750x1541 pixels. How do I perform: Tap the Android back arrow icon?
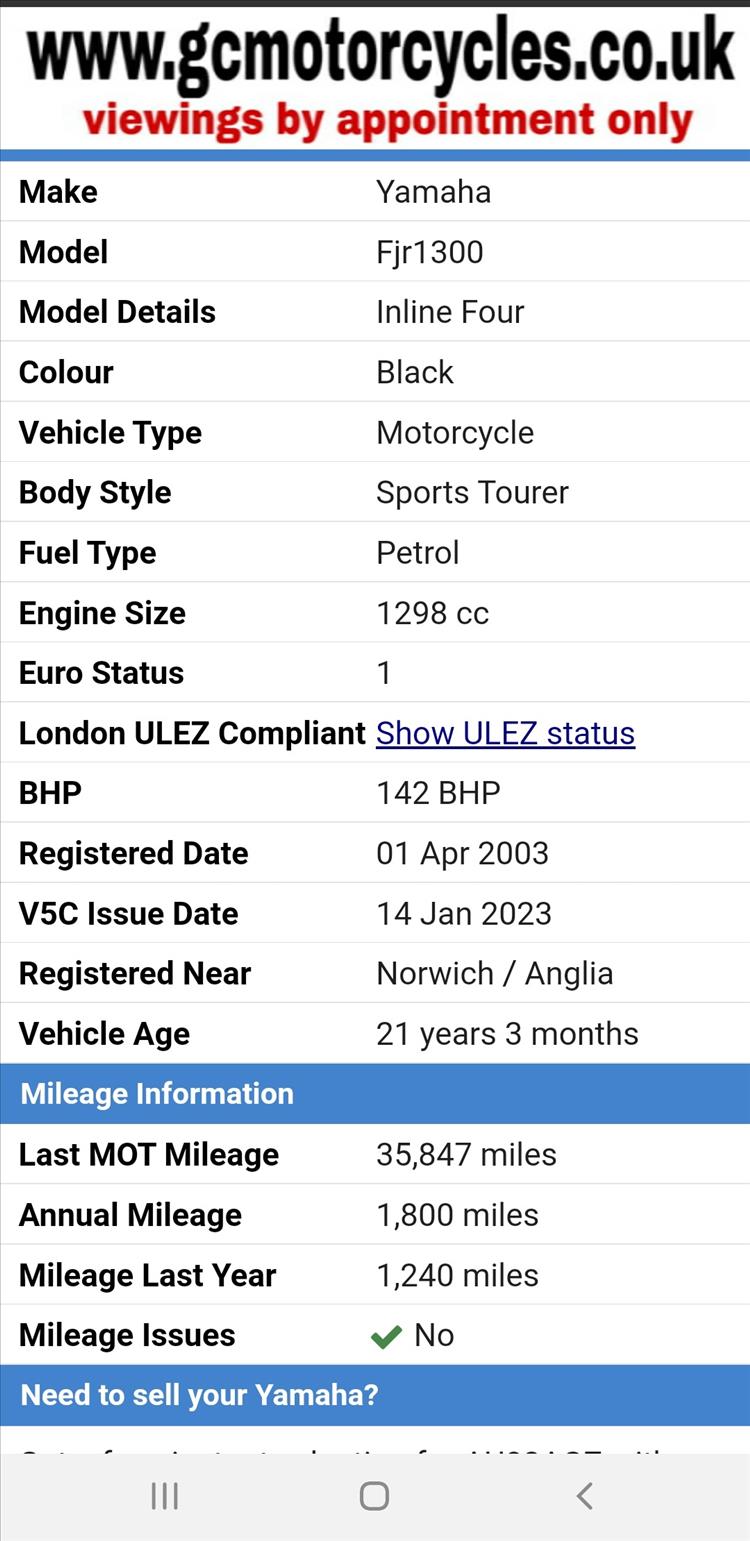click(x=585, y=1495)
